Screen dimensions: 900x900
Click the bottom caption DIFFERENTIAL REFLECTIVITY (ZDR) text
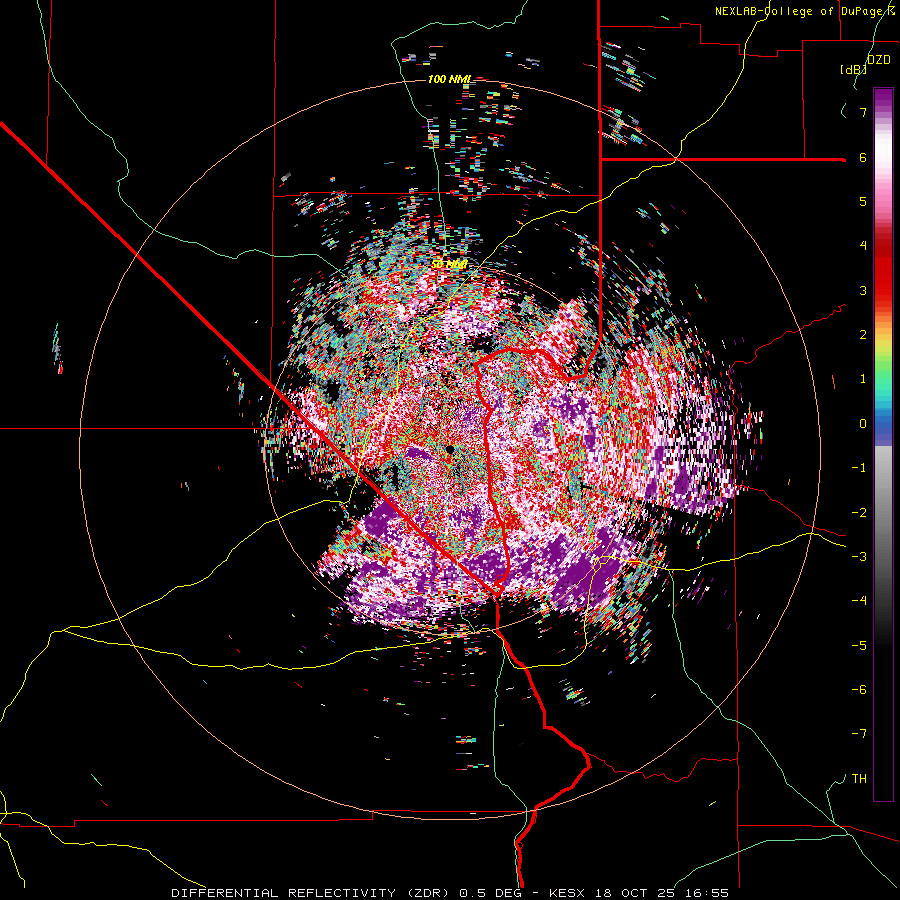(310, 893)
